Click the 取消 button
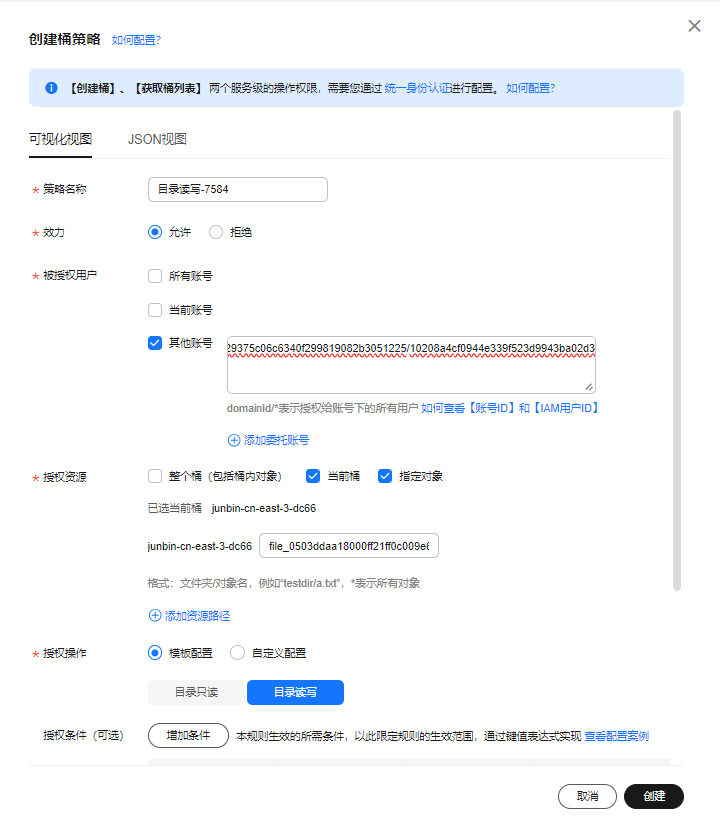The height and width of the screenshot is (838, 720). tap(587, 796)
